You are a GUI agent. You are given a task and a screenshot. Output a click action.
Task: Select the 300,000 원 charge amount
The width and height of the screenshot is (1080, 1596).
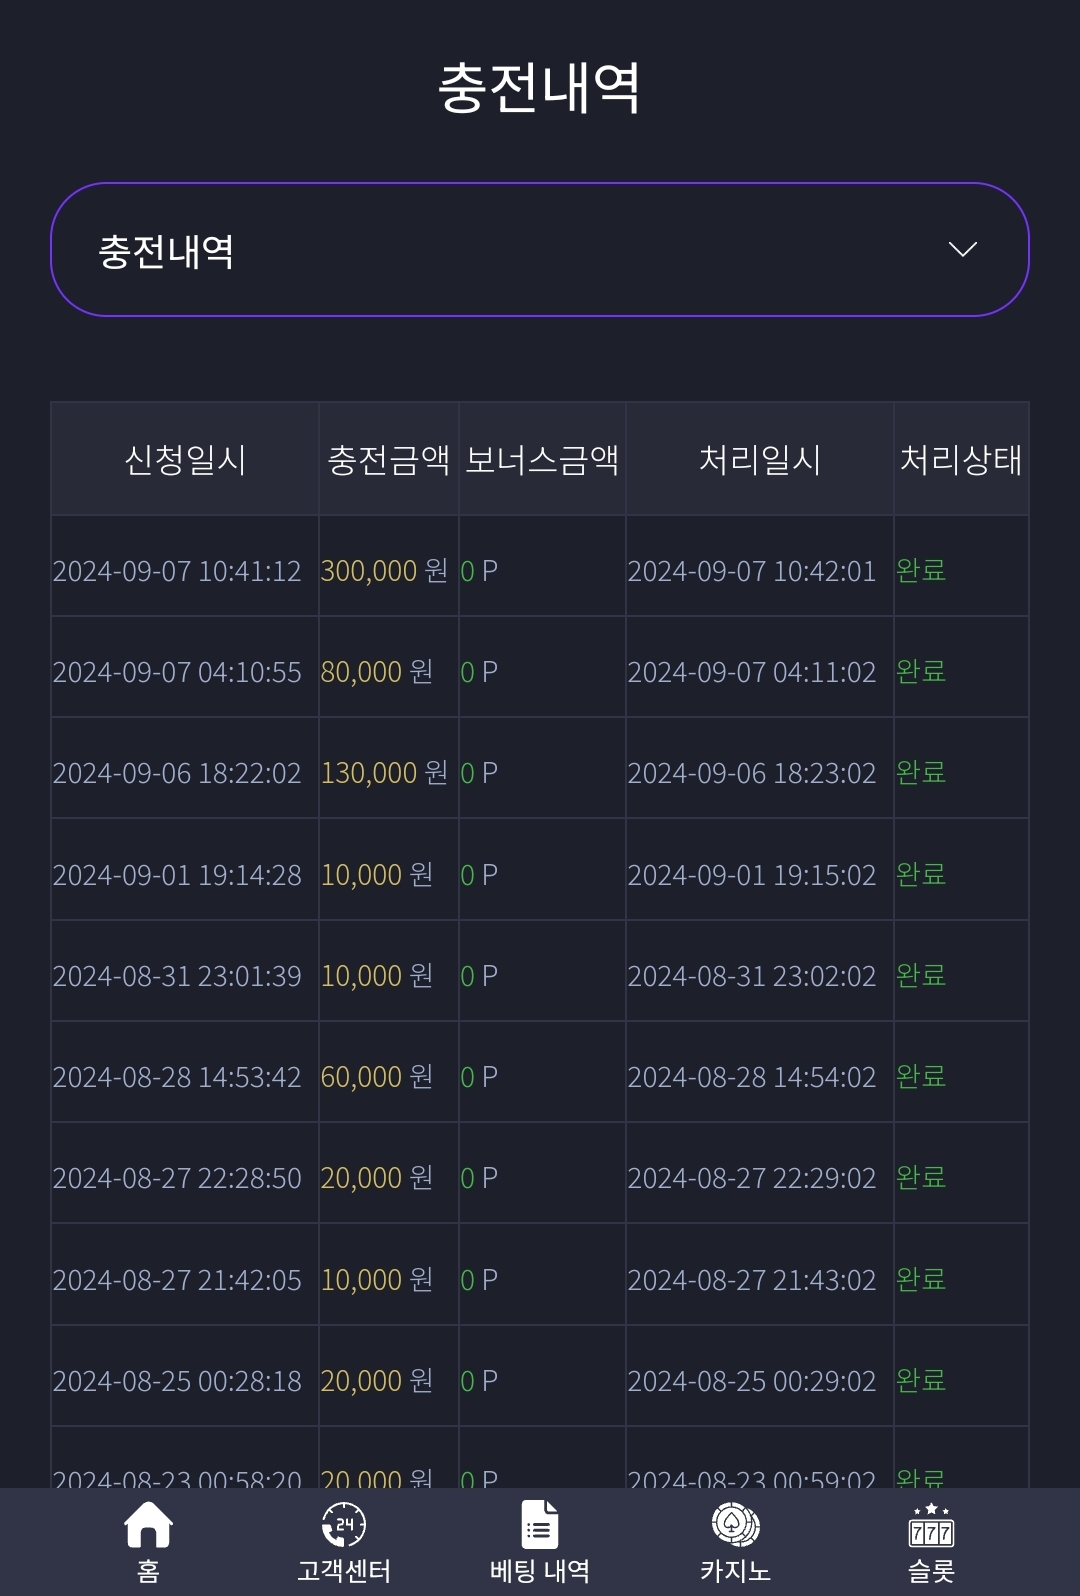click(384, 571)
